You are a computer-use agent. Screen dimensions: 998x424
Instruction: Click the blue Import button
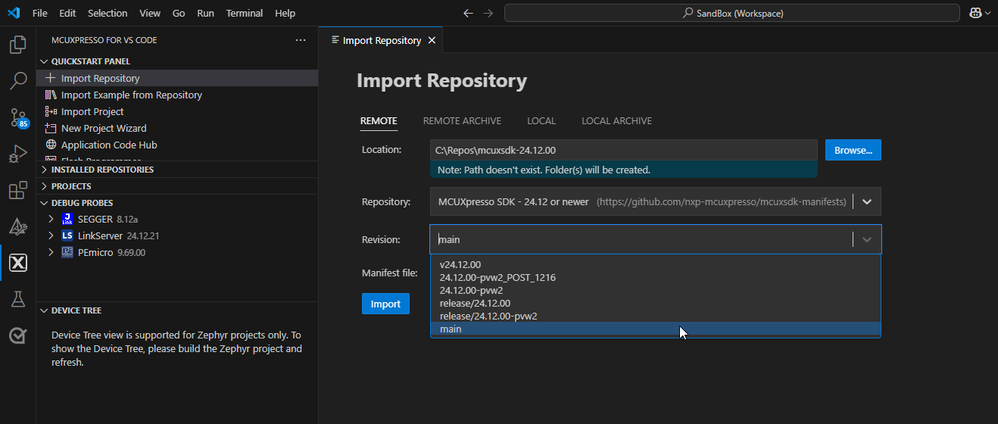tap(385, 304)
